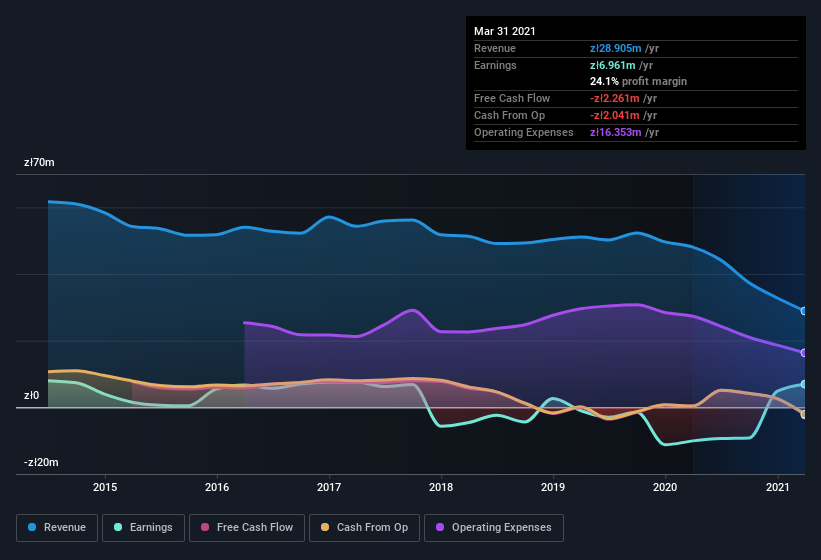Hide the Free Cash Flow series

coord(246,527)
